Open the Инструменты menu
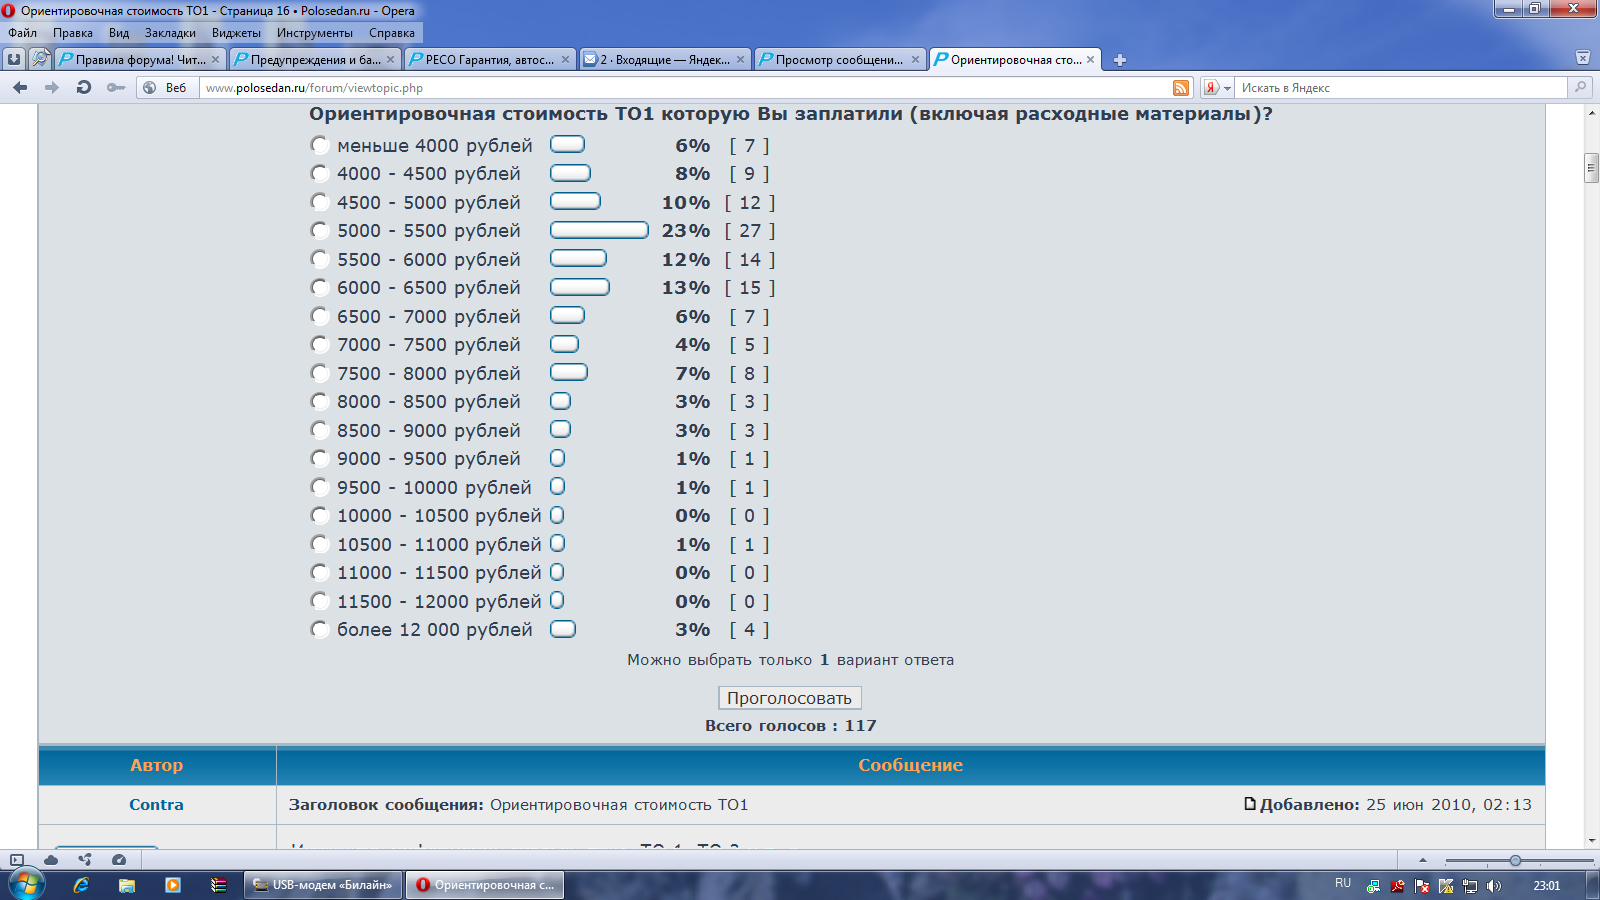1600x900 pixels. pyautogui.click(x=314, y=33)
